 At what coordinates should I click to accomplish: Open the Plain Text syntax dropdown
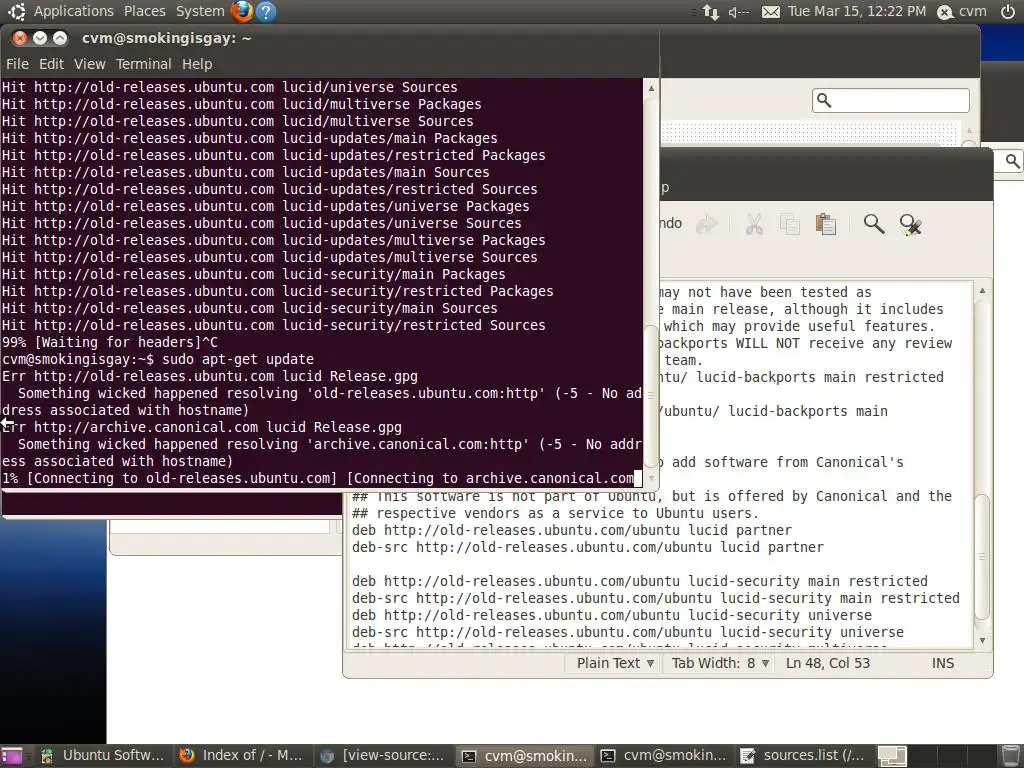pyautogui.click(x=615, y=663)
